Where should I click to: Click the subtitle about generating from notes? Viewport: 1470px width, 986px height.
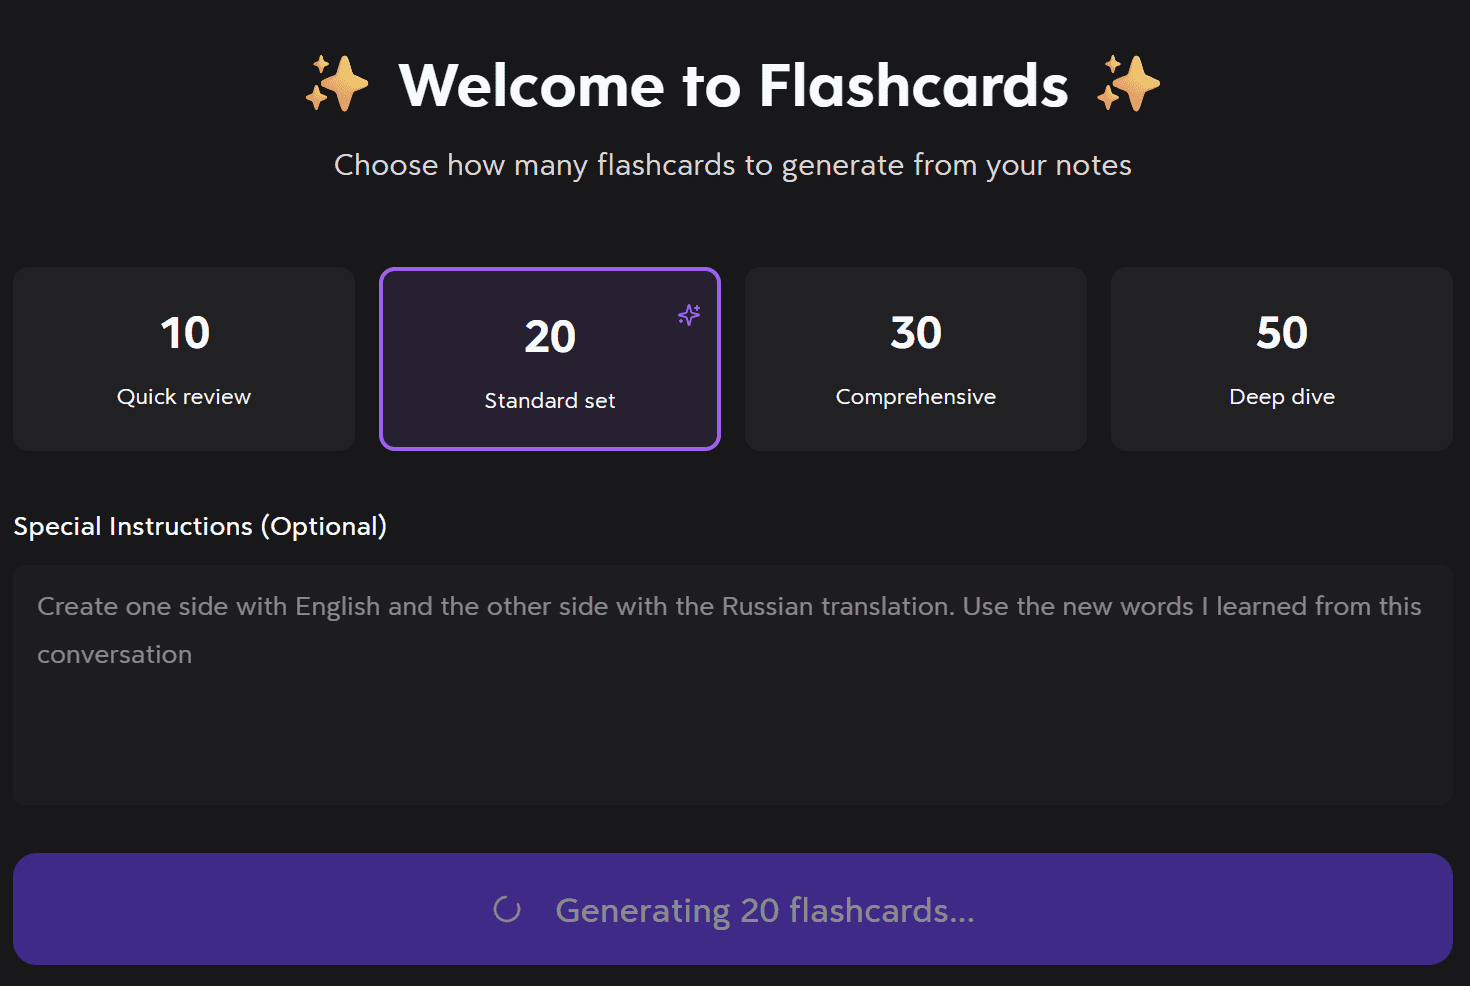[732, 165]
